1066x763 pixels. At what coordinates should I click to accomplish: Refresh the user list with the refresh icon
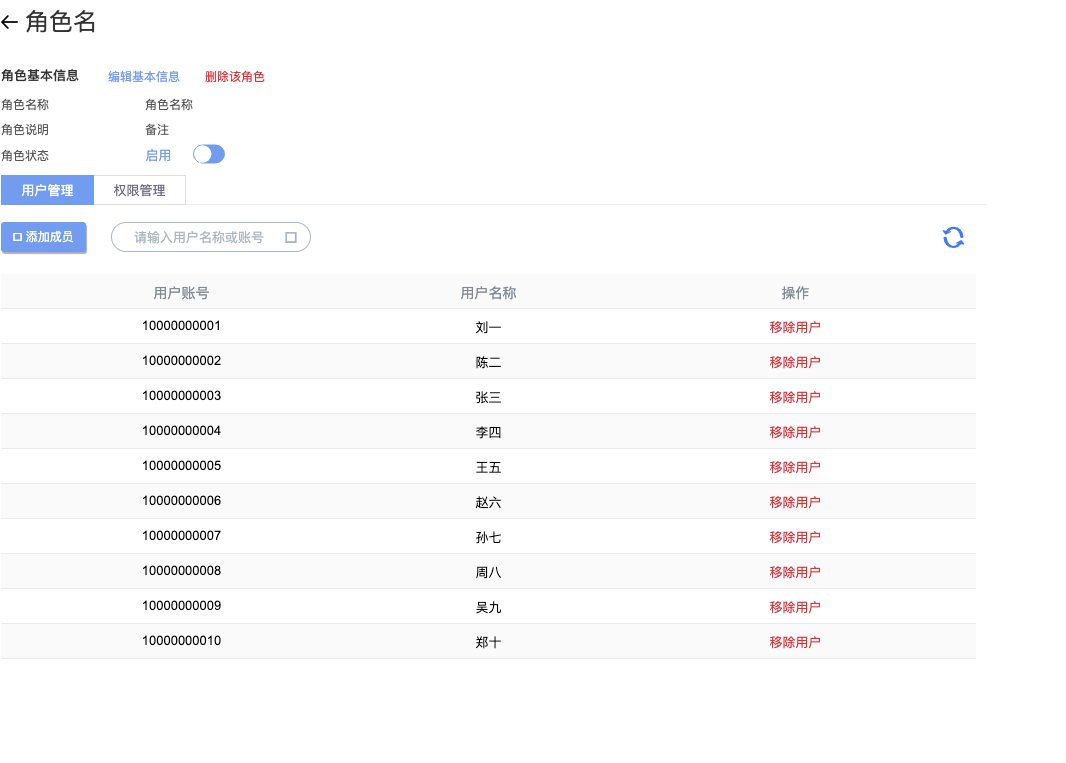pyautogui.click(x=953, y=237)
